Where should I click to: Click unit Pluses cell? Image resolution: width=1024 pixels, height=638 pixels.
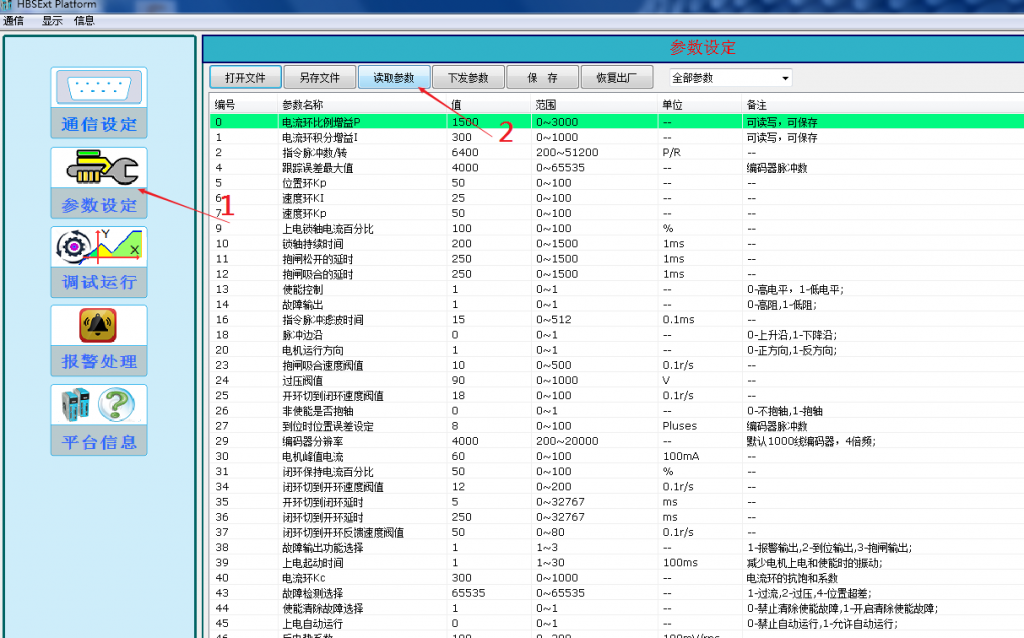(679, 426)
